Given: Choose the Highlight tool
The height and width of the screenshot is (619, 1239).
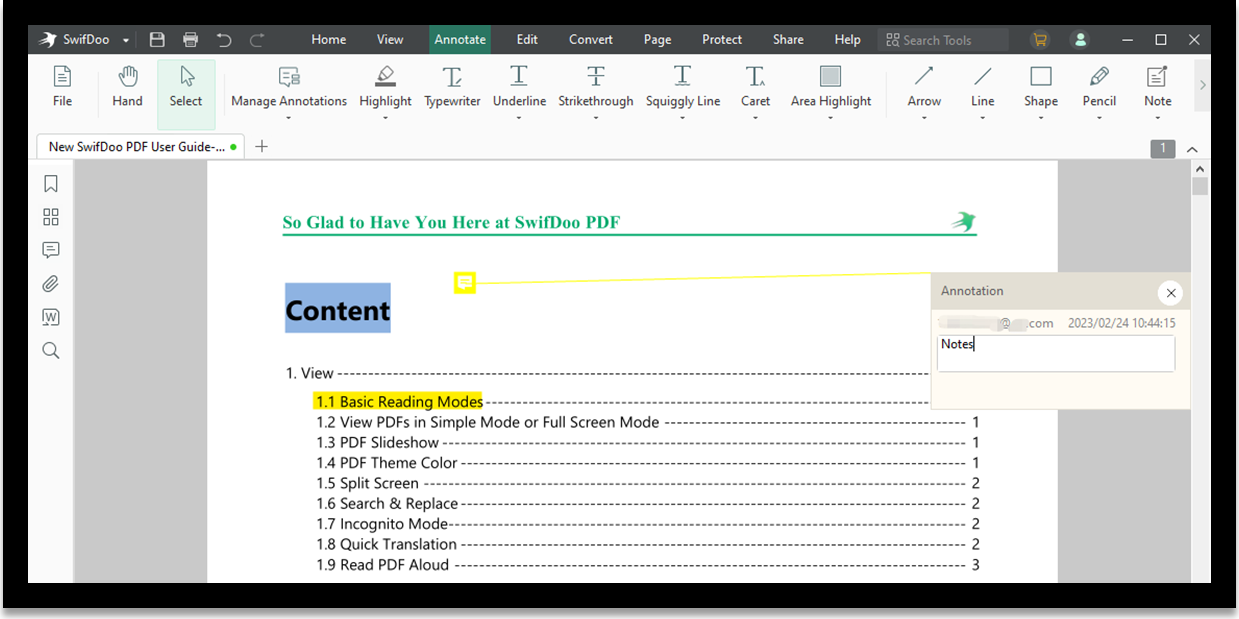Looking at the screenshot, I should coord(385,87).
